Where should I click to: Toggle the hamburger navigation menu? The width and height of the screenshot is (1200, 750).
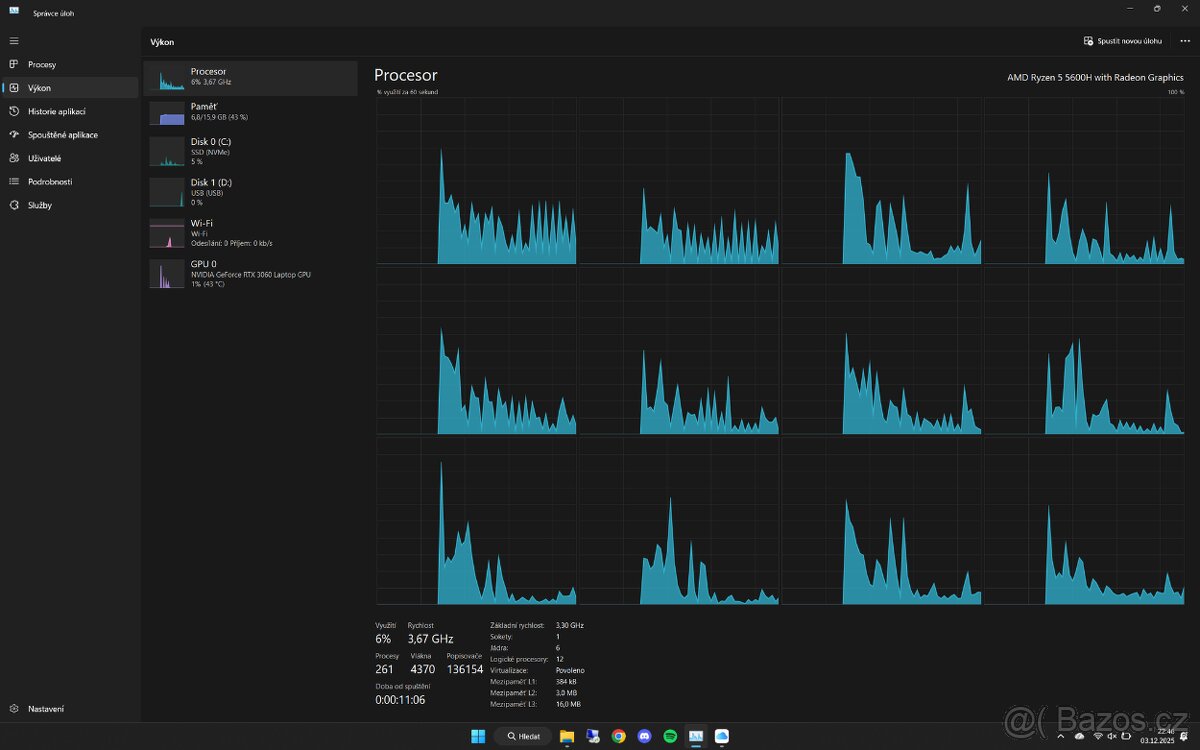pos(14,41)
